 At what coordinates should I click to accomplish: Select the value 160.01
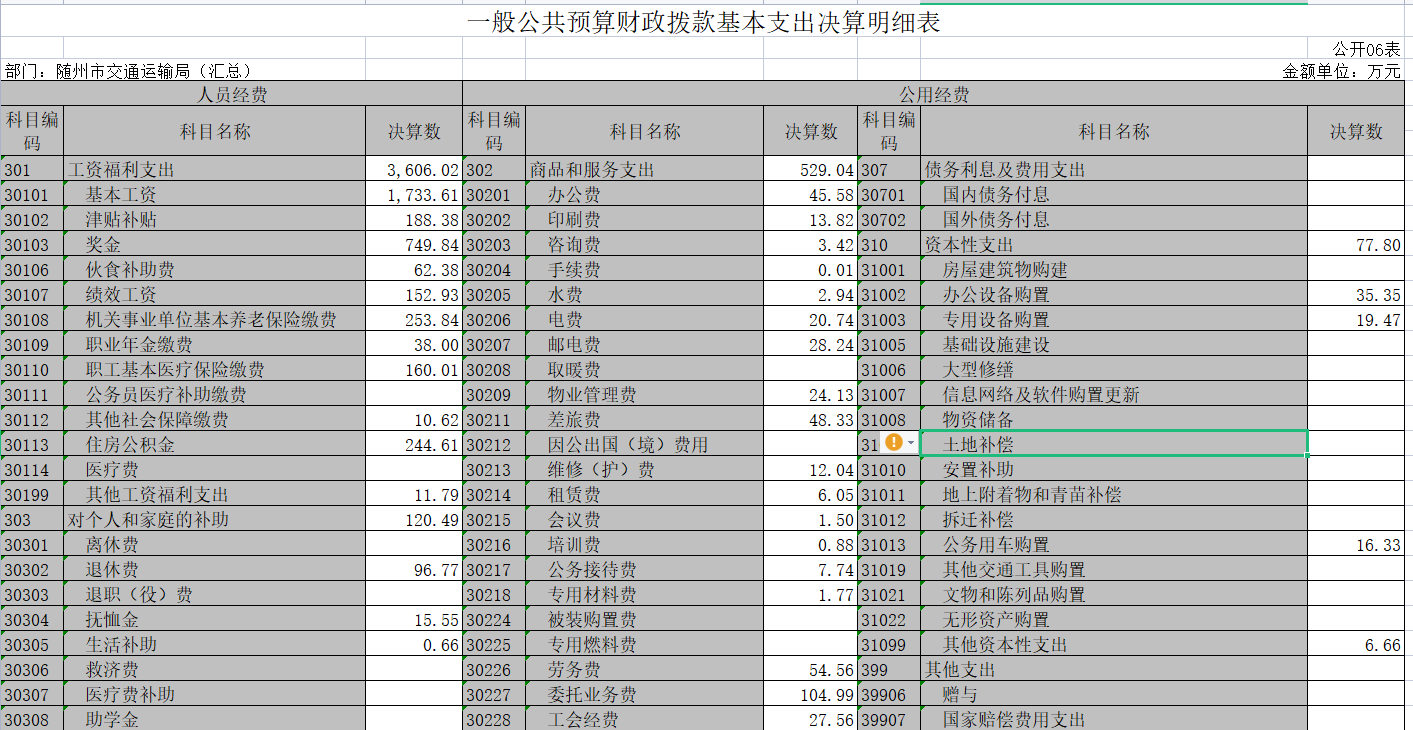click(x=414, y=370)
